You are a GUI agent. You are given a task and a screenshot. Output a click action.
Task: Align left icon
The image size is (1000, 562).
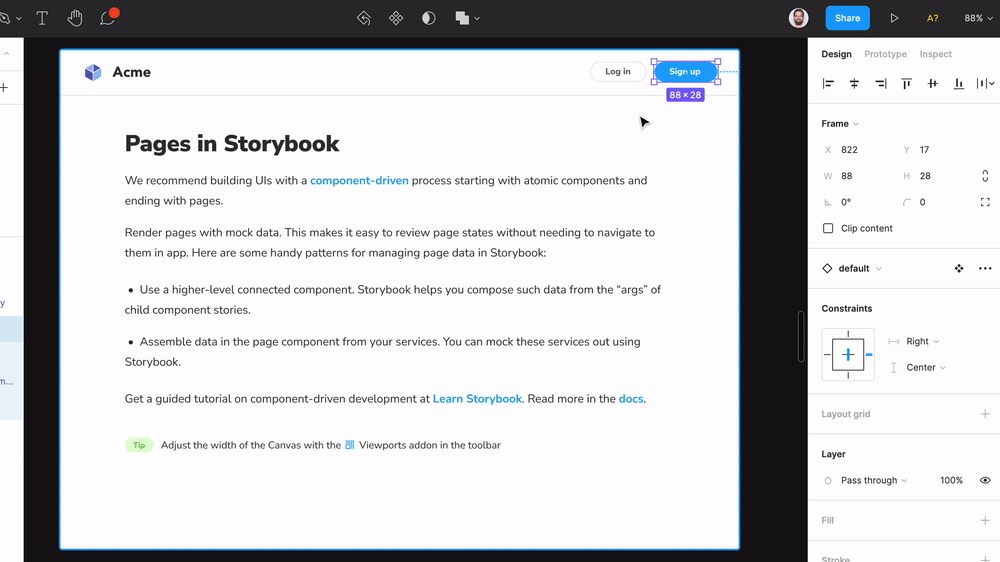(x=828, y=84)
